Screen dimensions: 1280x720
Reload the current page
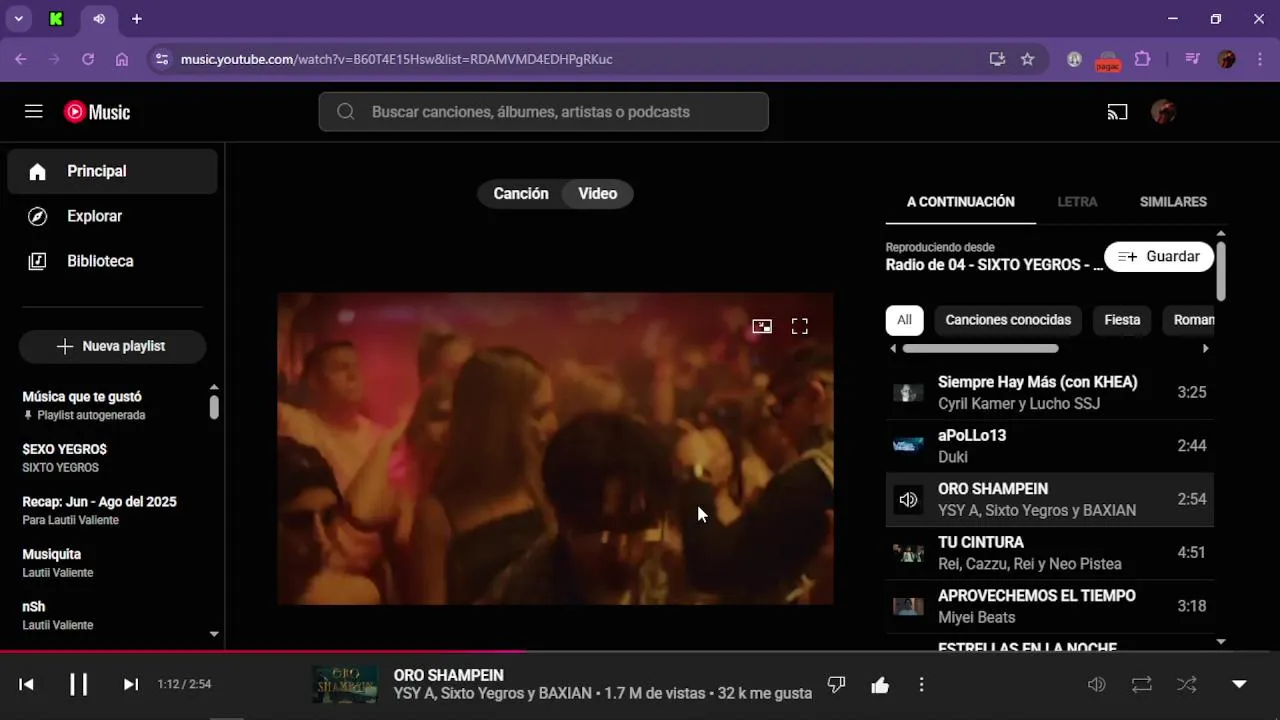pos(88,59)
